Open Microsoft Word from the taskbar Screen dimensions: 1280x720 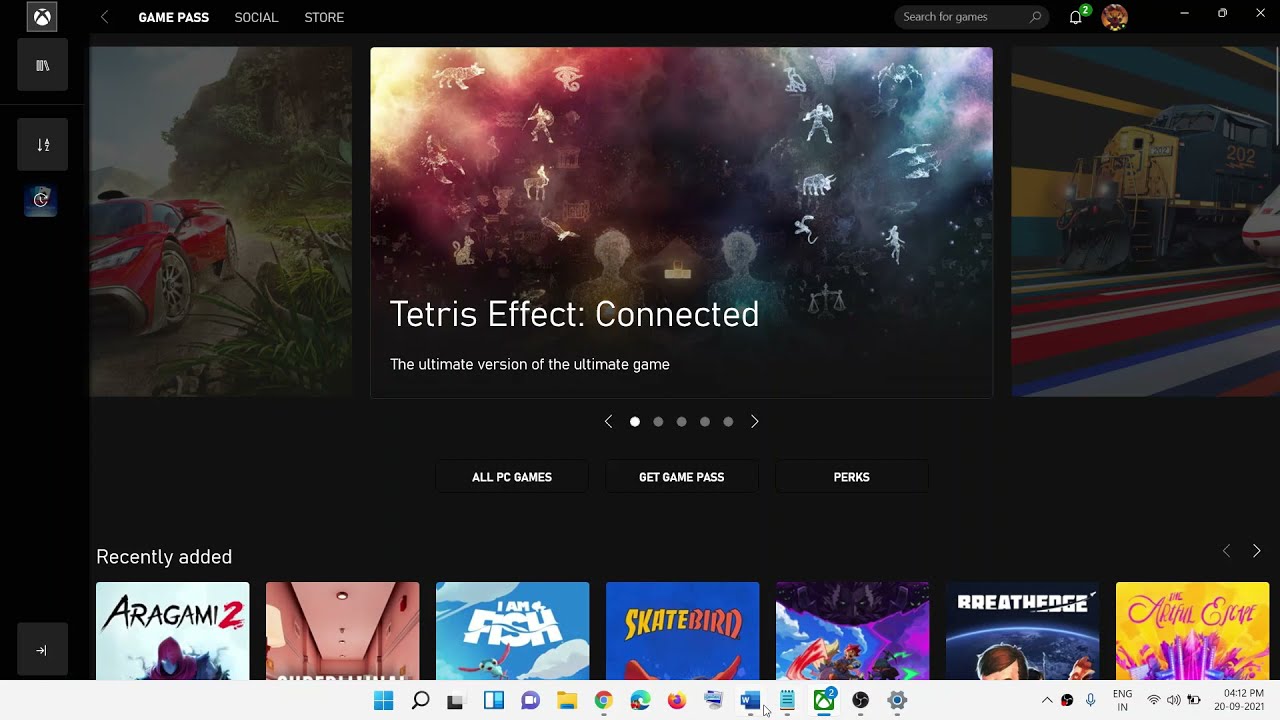click(x=750, y=701)
